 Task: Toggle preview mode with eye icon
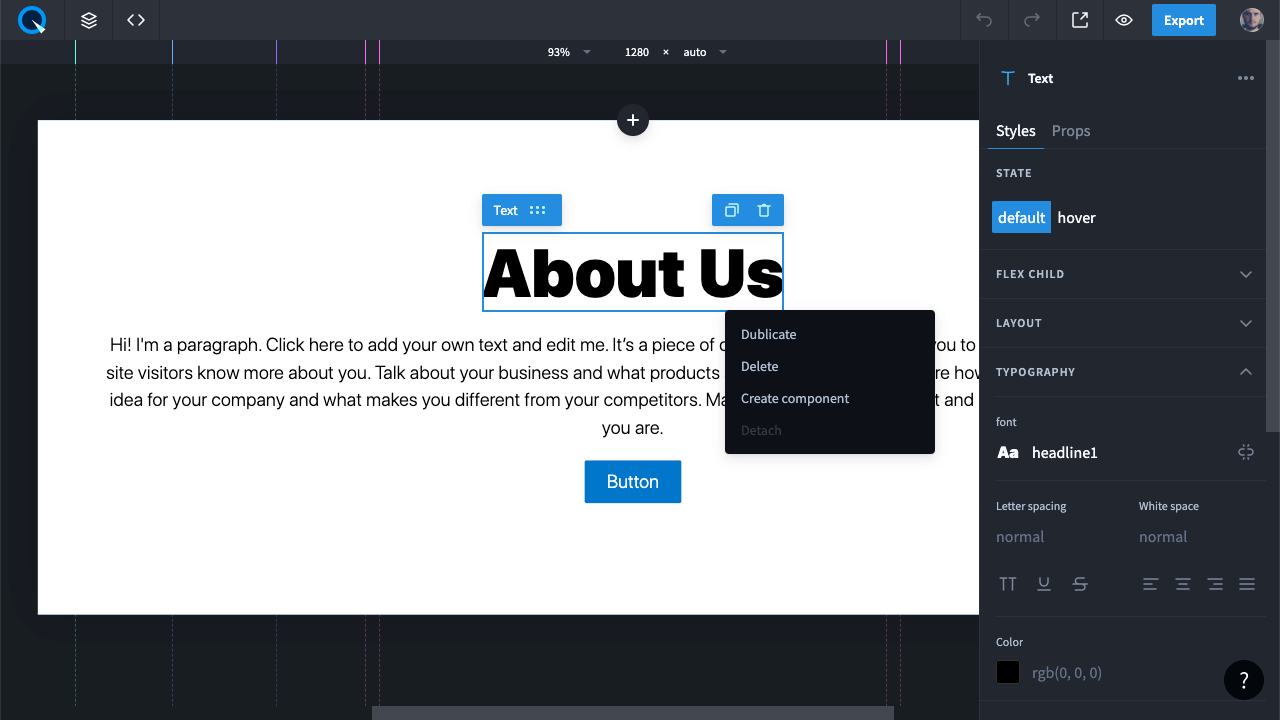[x=1124, y=20]
